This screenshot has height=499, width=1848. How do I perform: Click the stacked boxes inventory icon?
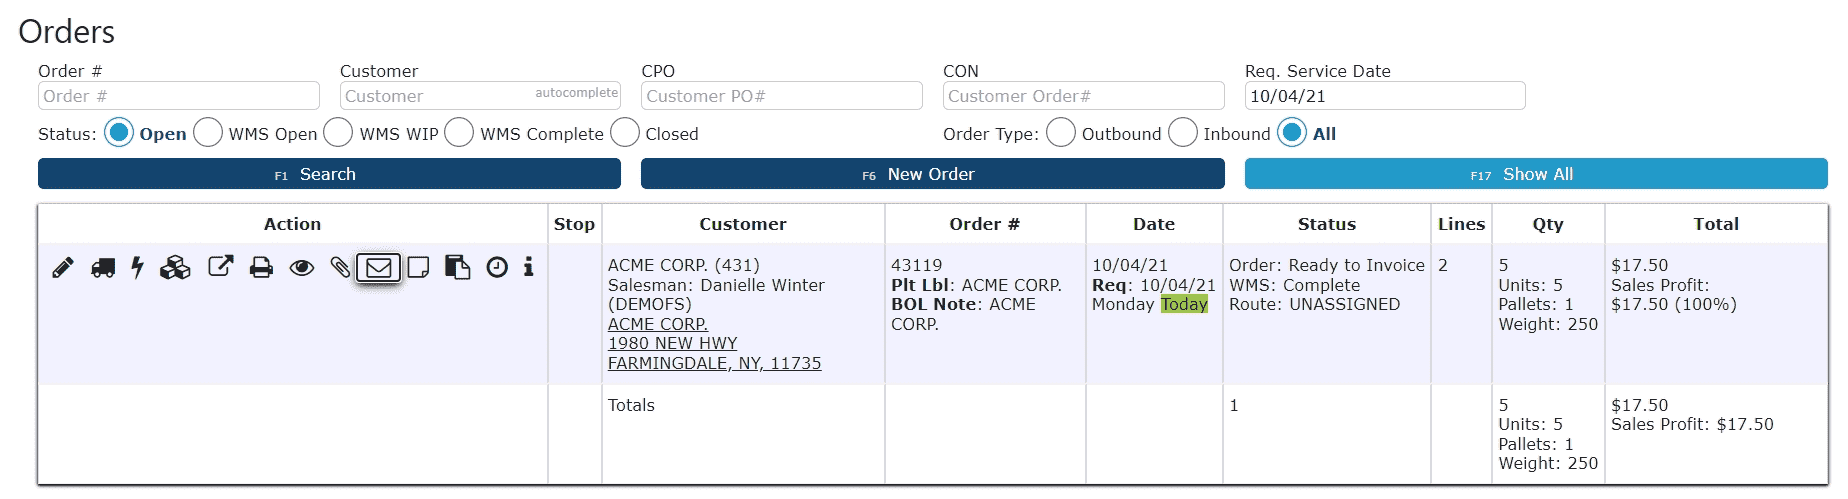[x=175, y=268]
